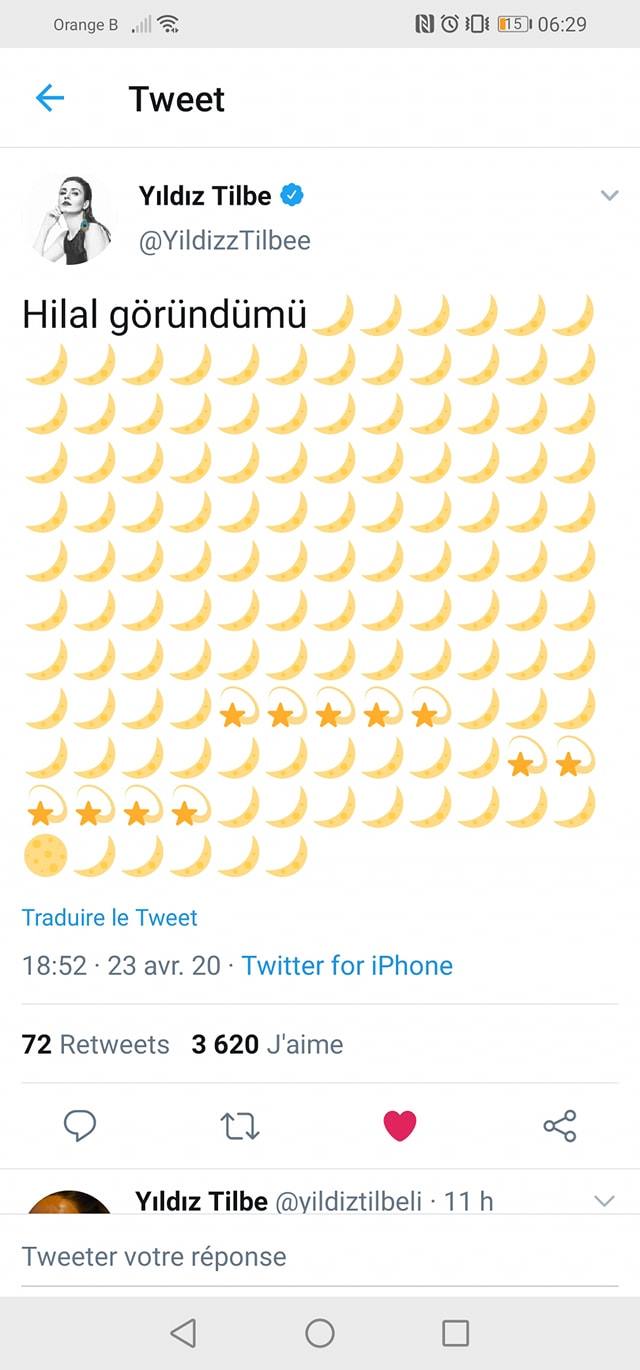640x1370 pixels.
Task: Open the Twitter for iPhone link
Action: (x=347, y=965)
